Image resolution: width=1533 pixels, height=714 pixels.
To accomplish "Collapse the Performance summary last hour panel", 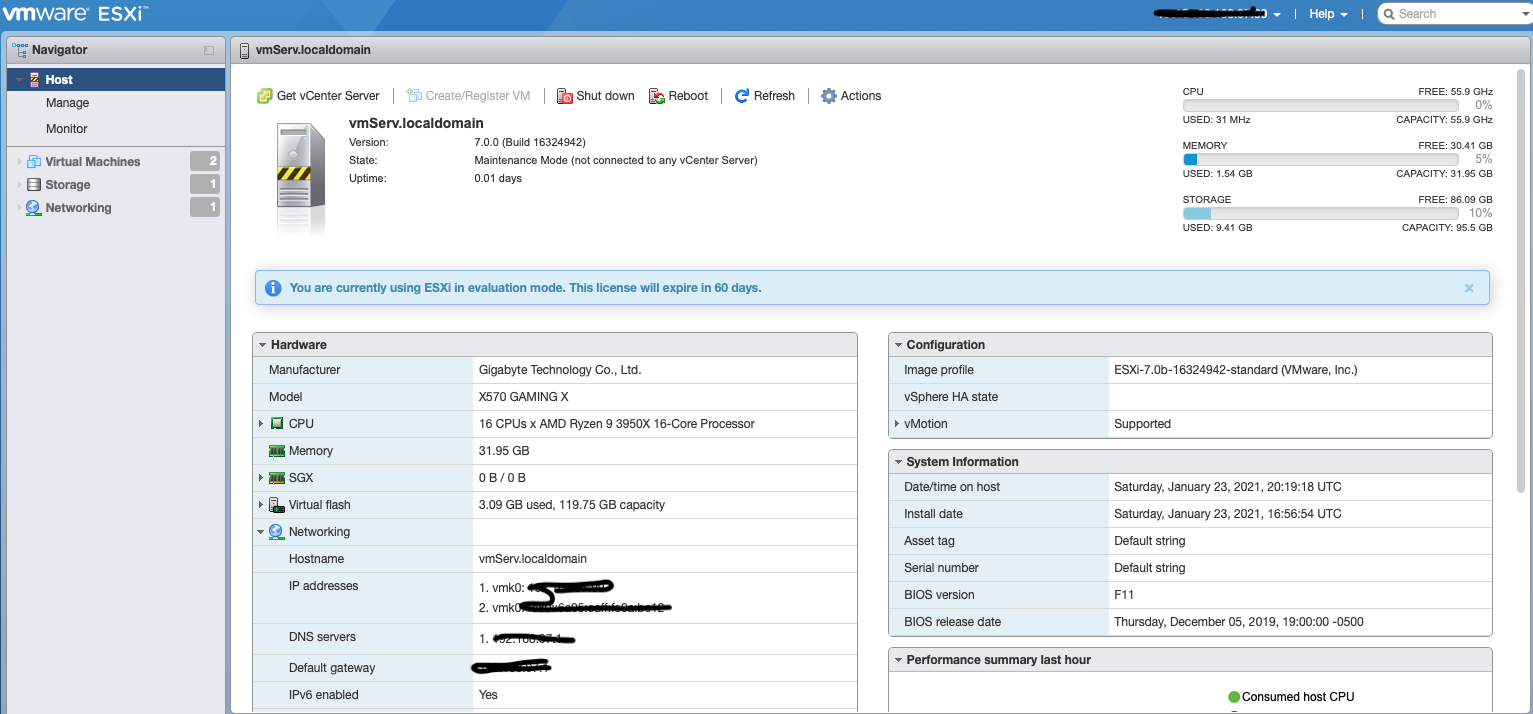I will tap(898, 660).
